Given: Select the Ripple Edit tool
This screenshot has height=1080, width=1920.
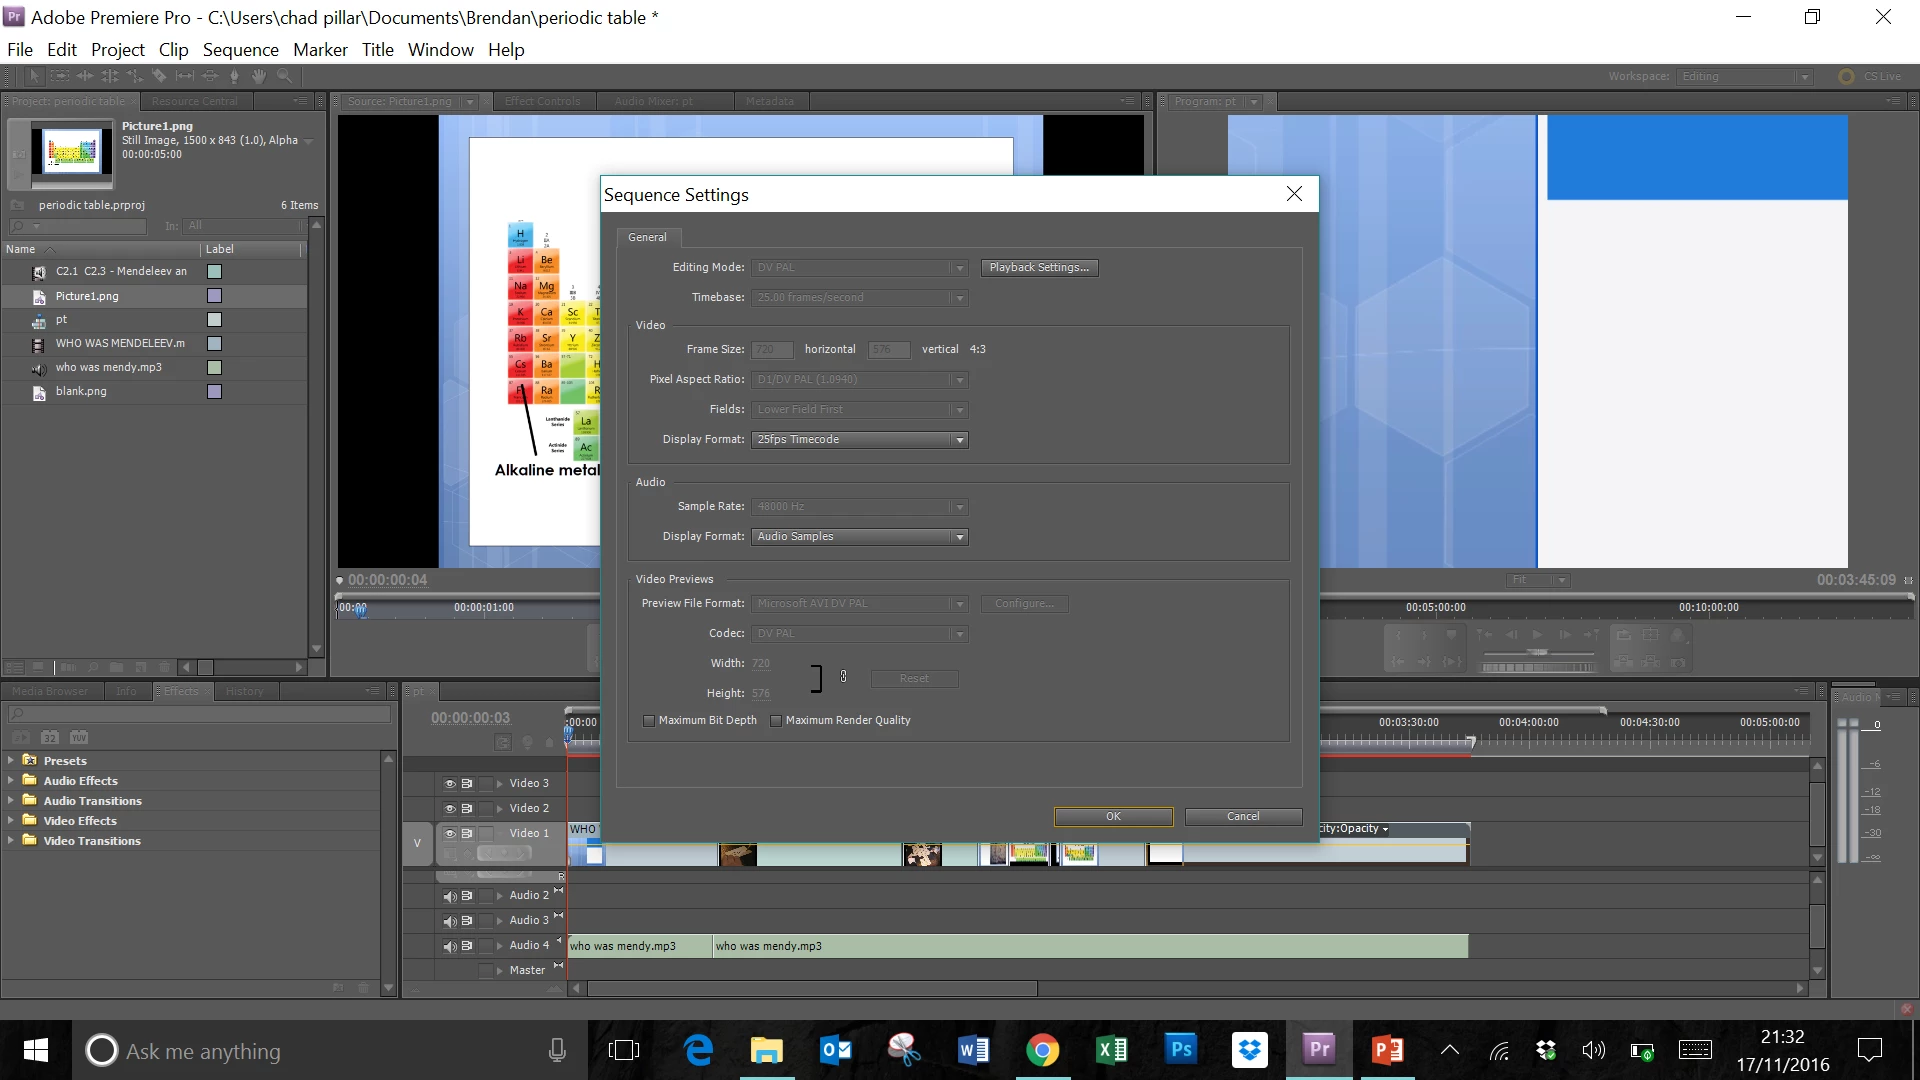Looking at the screenshot, I should coord(84,76).
